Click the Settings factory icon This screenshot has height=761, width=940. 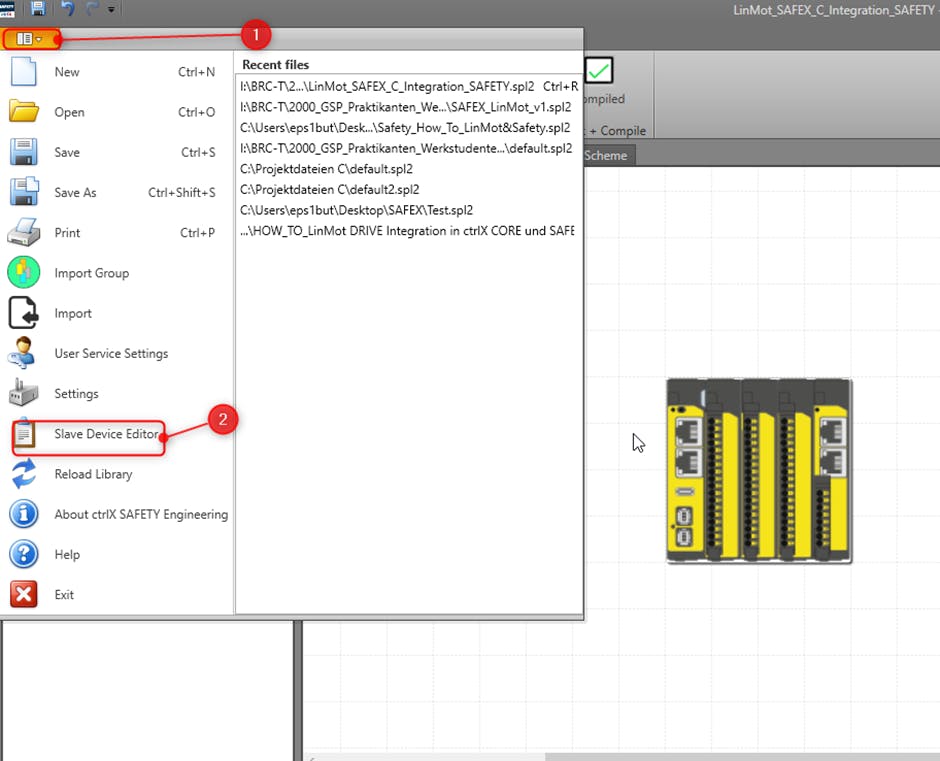point(23,393)
